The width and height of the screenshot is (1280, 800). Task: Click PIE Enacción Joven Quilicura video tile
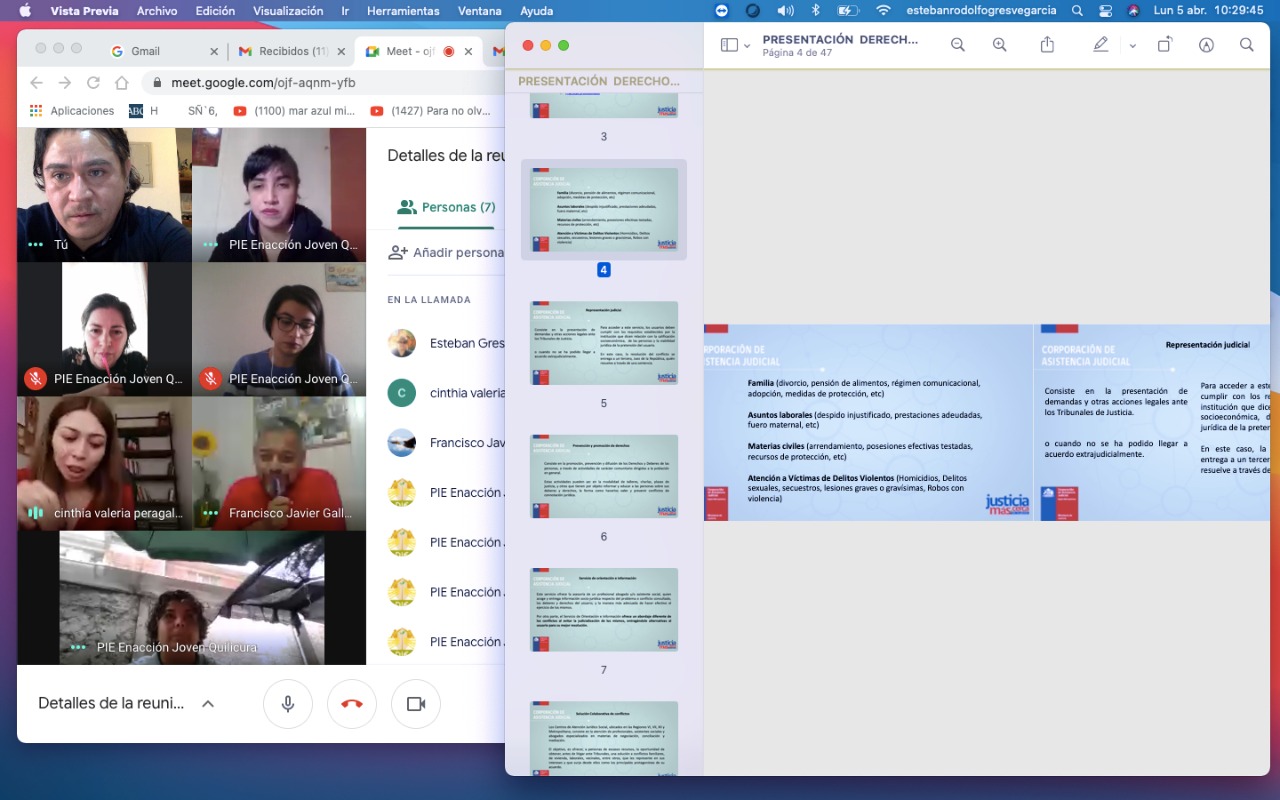tap(192, 597)
